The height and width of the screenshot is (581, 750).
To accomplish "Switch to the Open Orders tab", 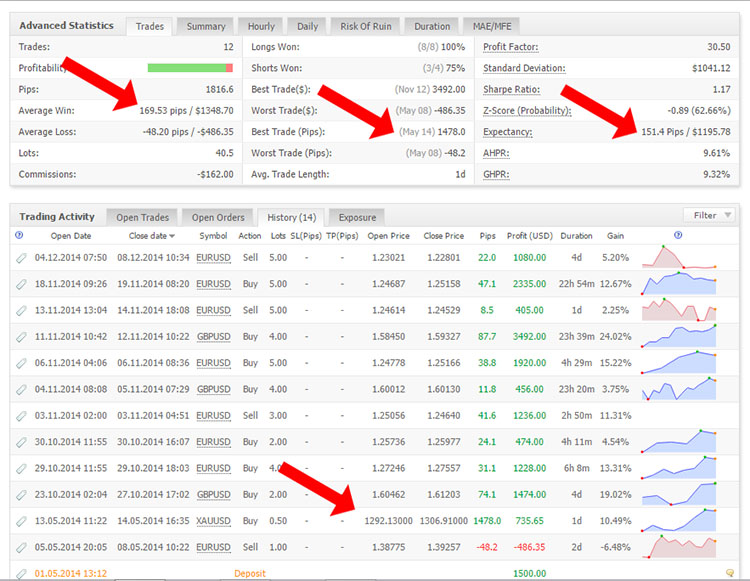I will (x=218, y=217).
